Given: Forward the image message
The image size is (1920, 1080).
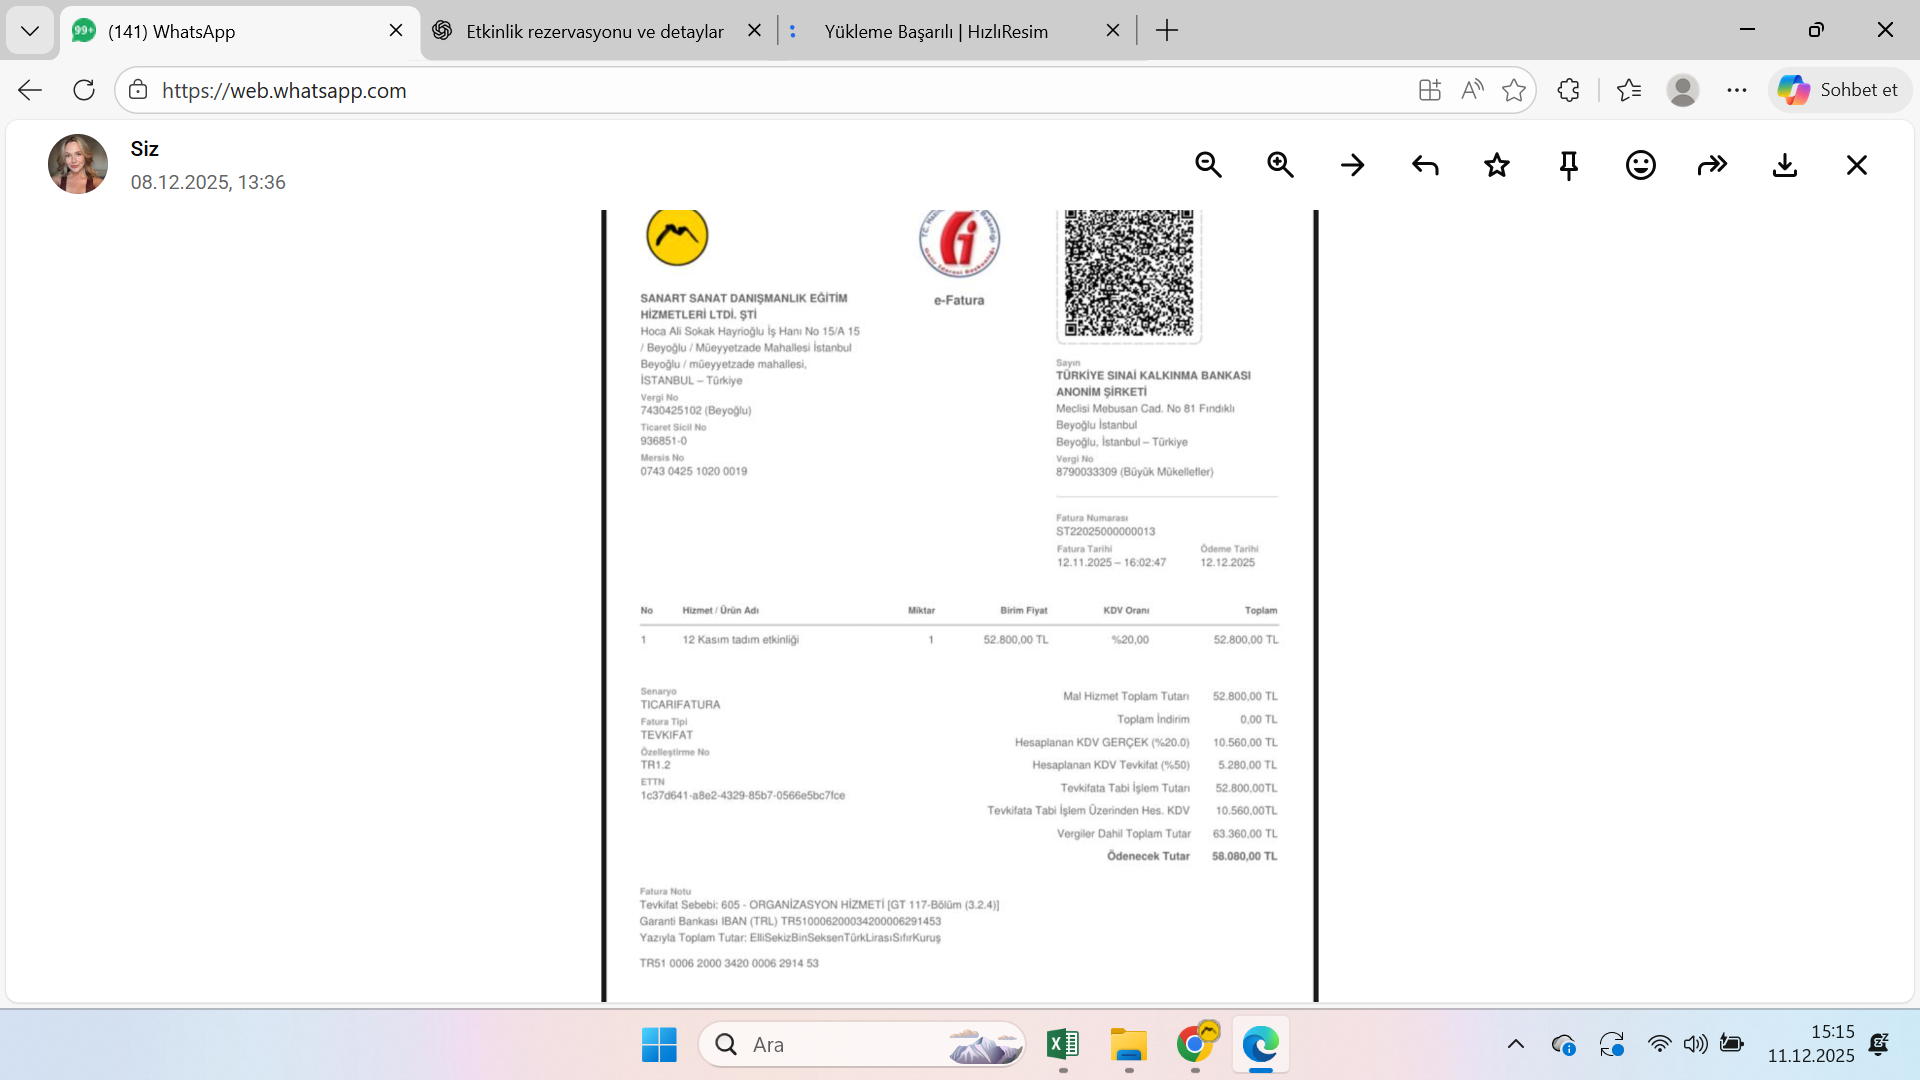Looking at the screenshot, I should 1713,165.
